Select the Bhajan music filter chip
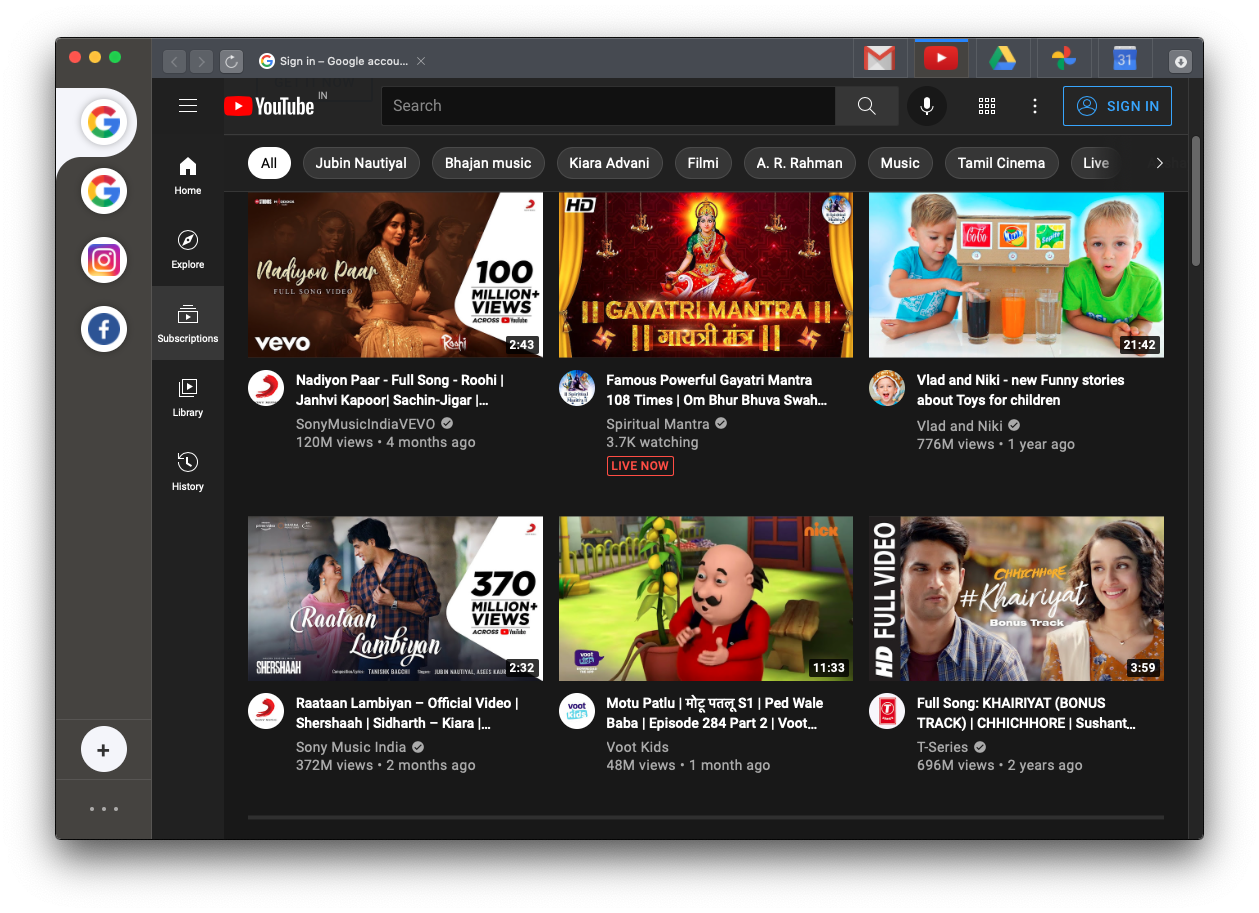This screenshot has height=913, width=1259. point(488,163)
